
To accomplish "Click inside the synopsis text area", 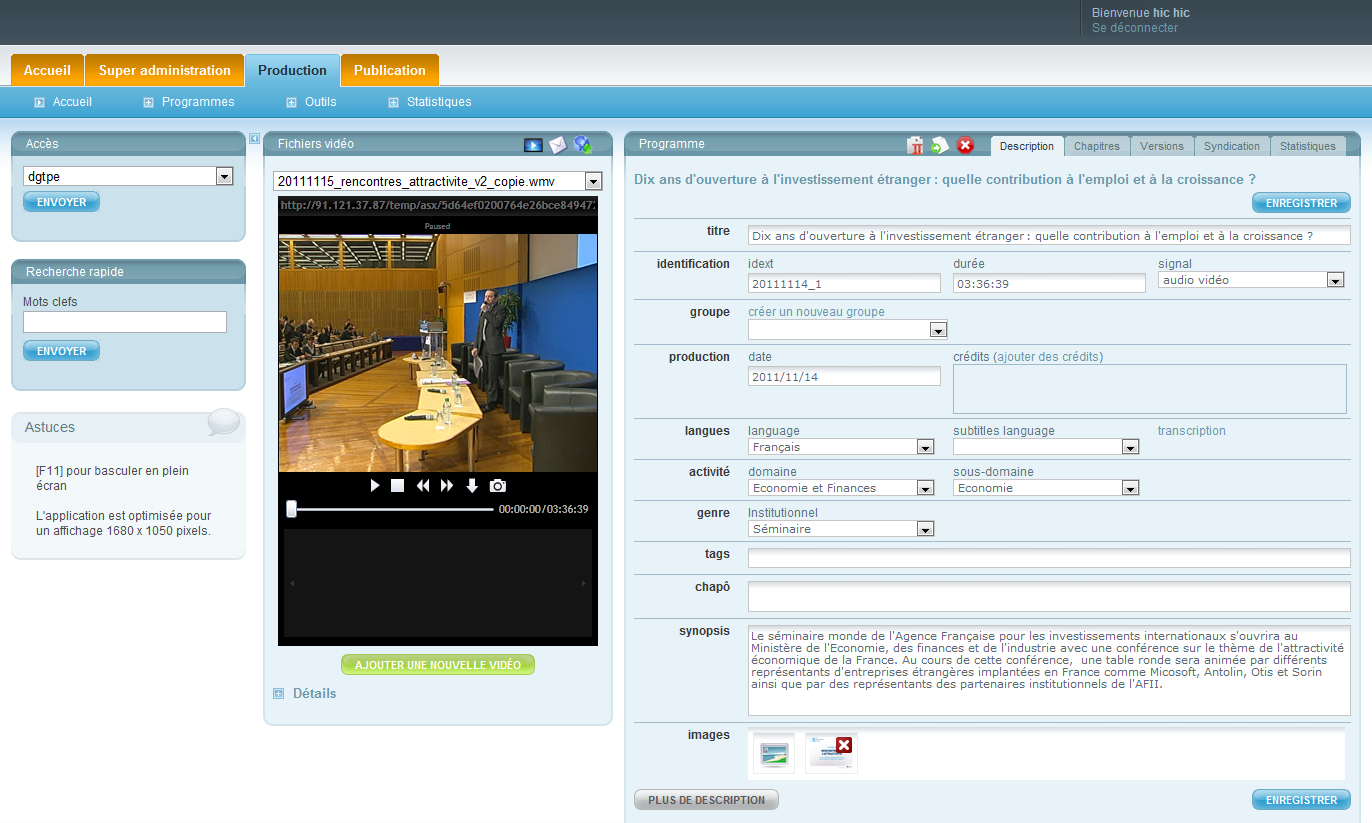I will [1049, 671].
